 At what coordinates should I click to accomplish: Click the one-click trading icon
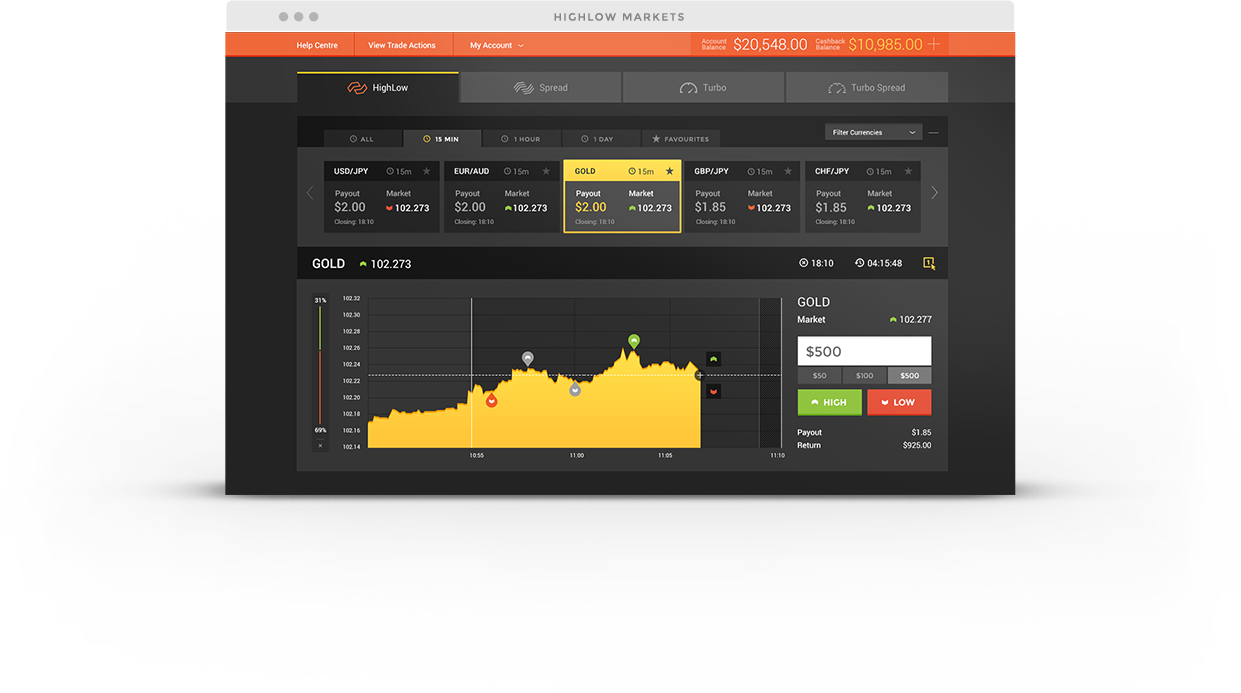point(929,263)
